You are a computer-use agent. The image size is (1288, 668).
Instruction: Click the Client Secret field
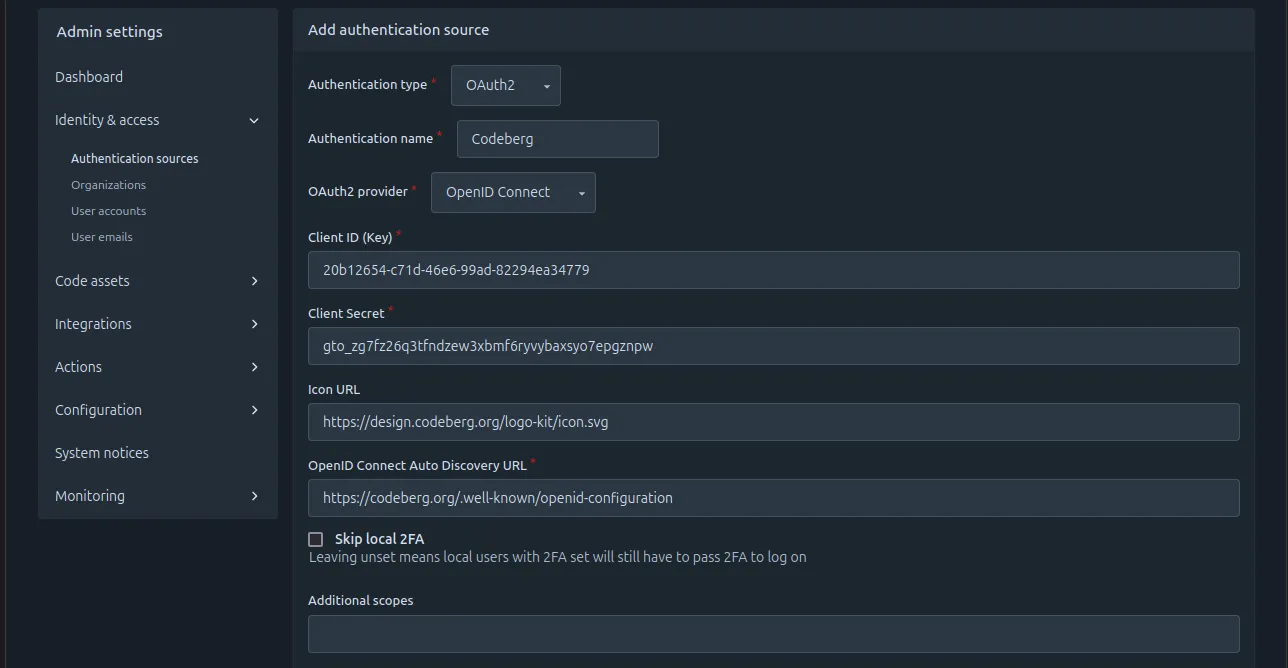click(773, 346)
